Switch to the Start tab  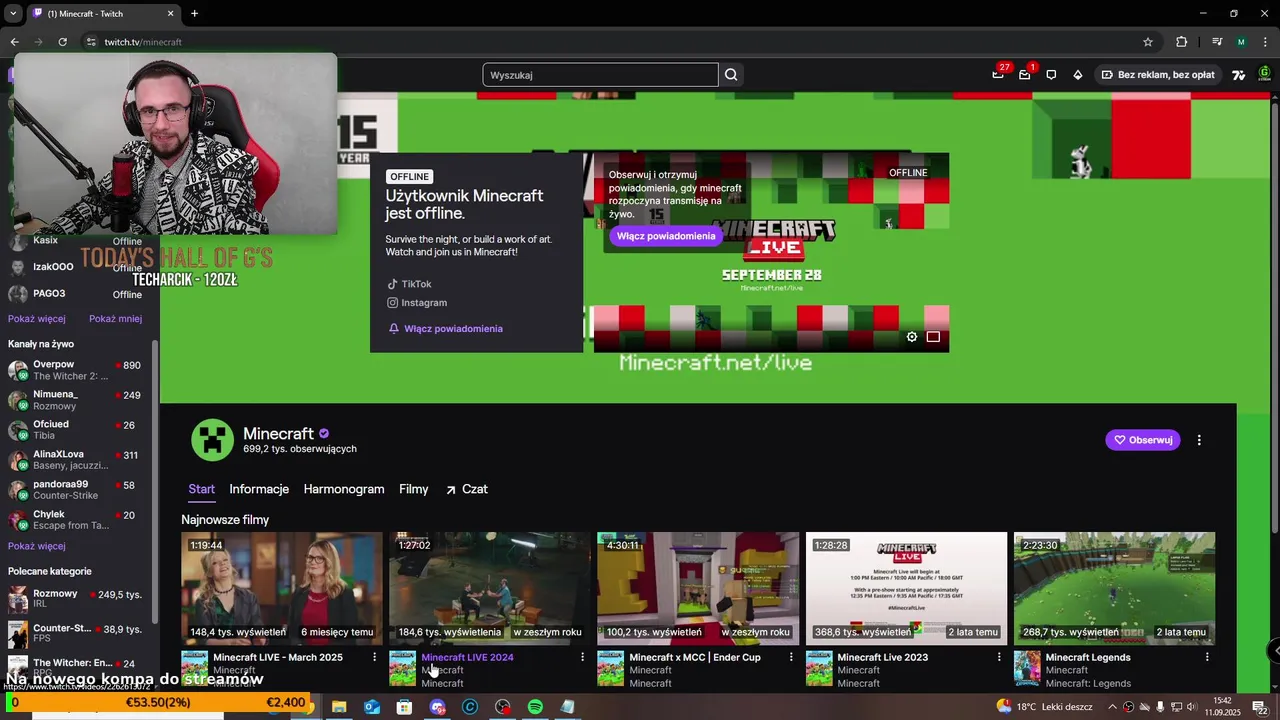click(x=202, y=489)
